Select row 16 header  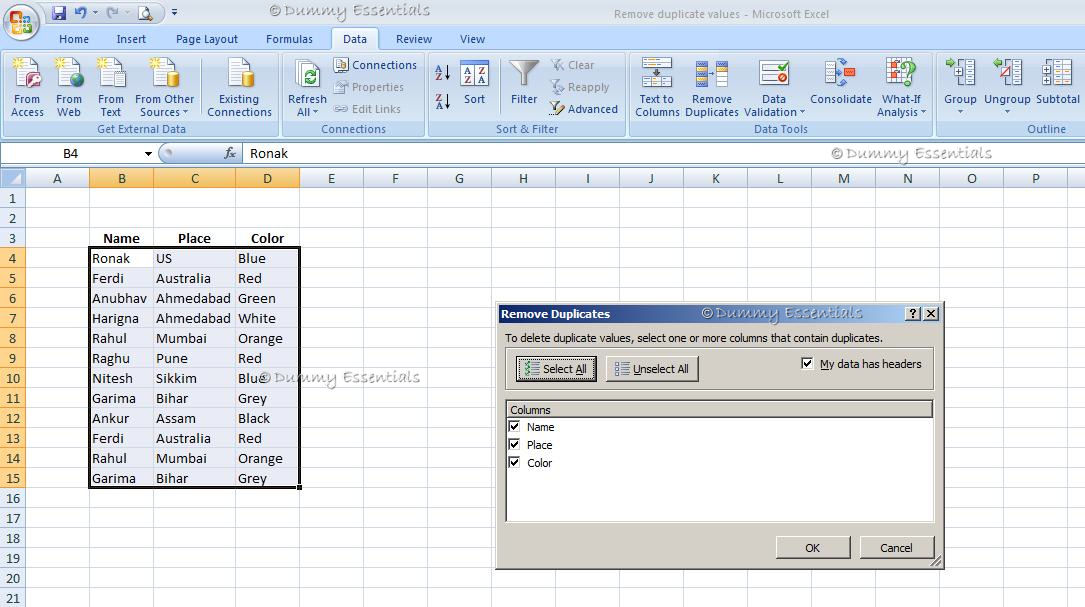click(12, 498)
